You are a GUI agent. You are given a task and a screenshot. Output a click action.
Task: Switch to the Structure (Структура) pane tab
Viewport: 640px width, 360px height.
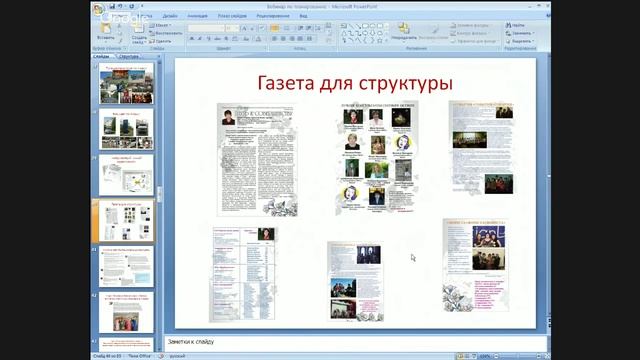[x=129, y=56]
